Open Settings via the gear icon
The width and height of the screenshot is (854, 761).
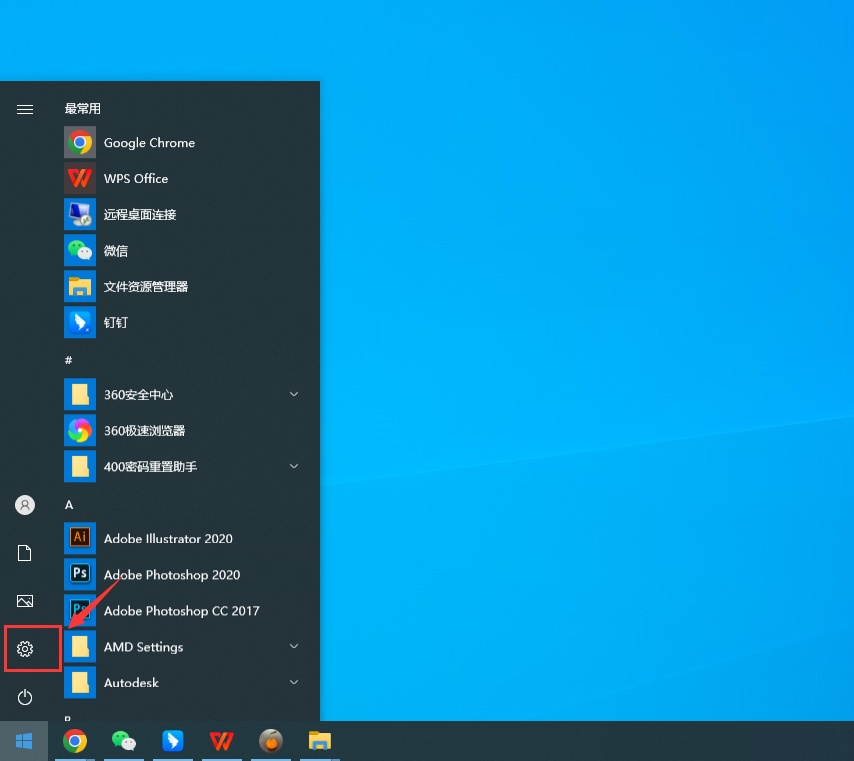[24, 648]
